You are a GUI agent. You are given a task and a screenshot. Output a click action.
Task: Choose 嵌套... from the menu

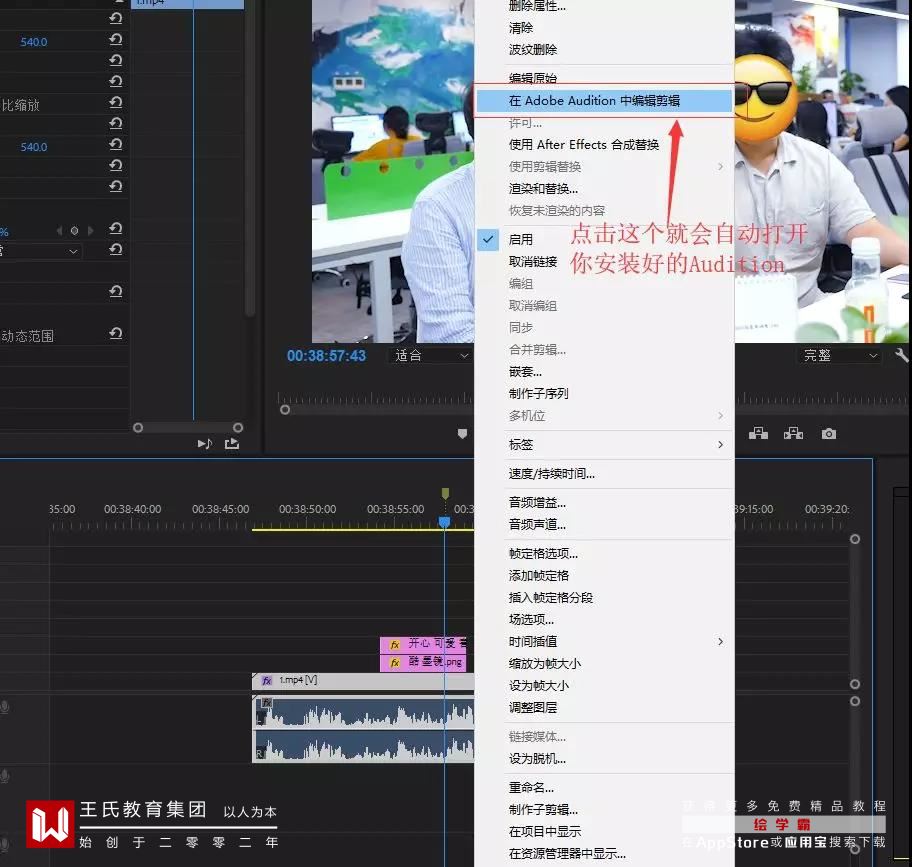tap(525, 371)
